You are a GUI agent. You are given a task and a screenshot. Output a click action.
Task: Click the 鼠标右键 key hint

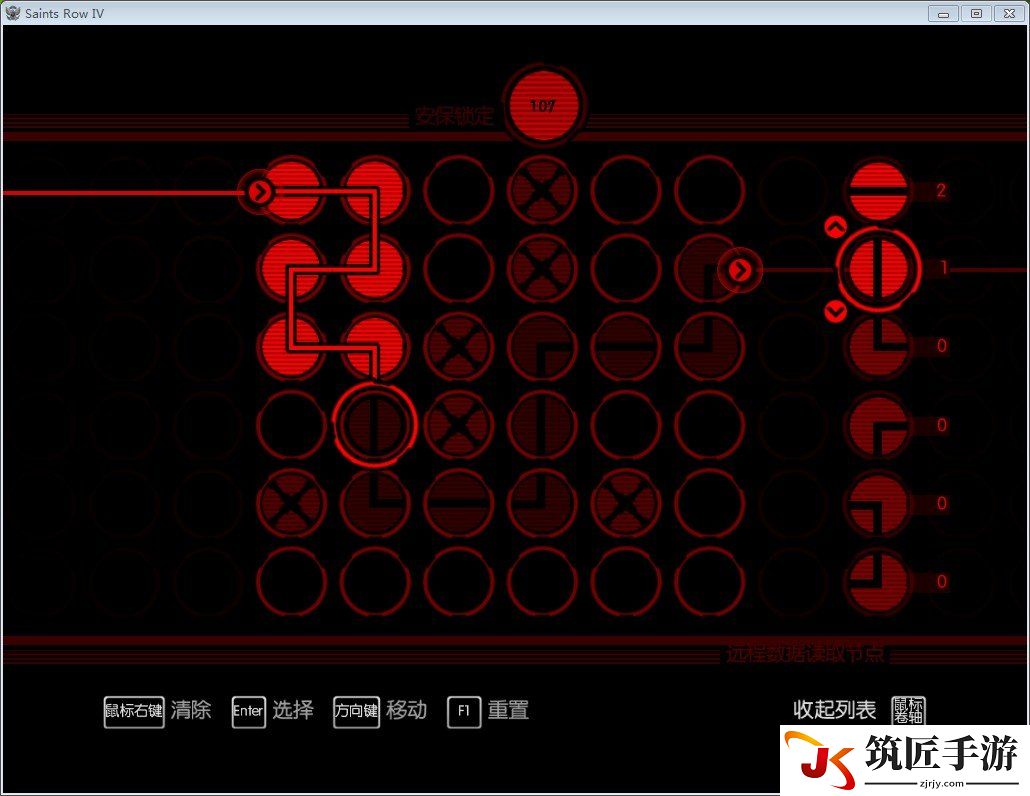click(134, 712)
